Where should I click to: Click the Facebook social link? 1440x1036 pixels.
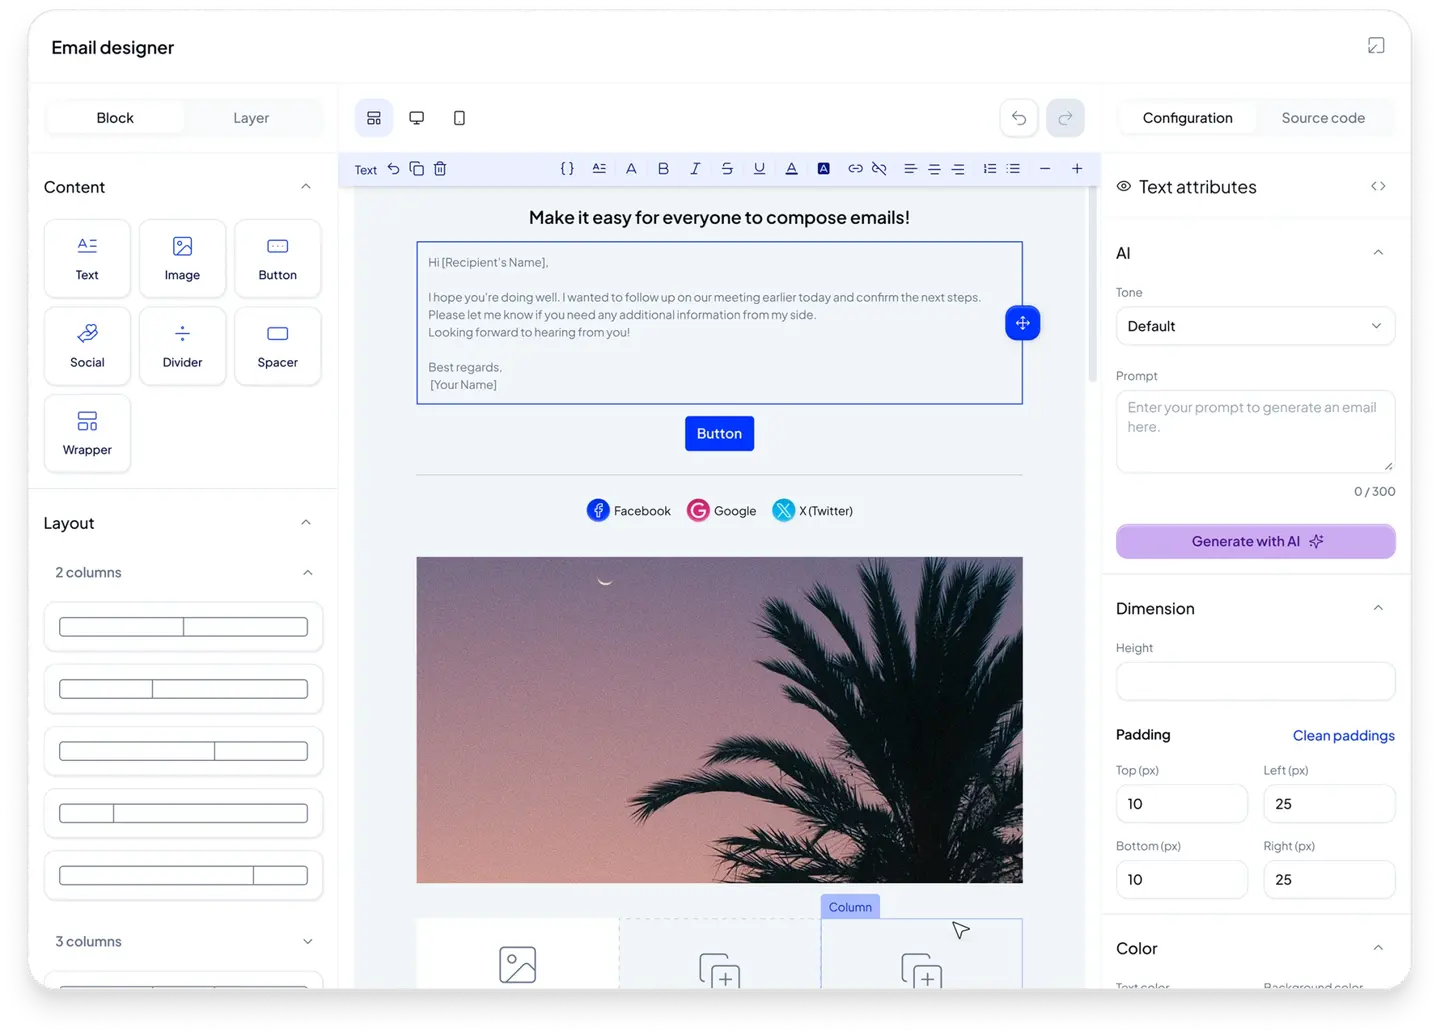629,510
